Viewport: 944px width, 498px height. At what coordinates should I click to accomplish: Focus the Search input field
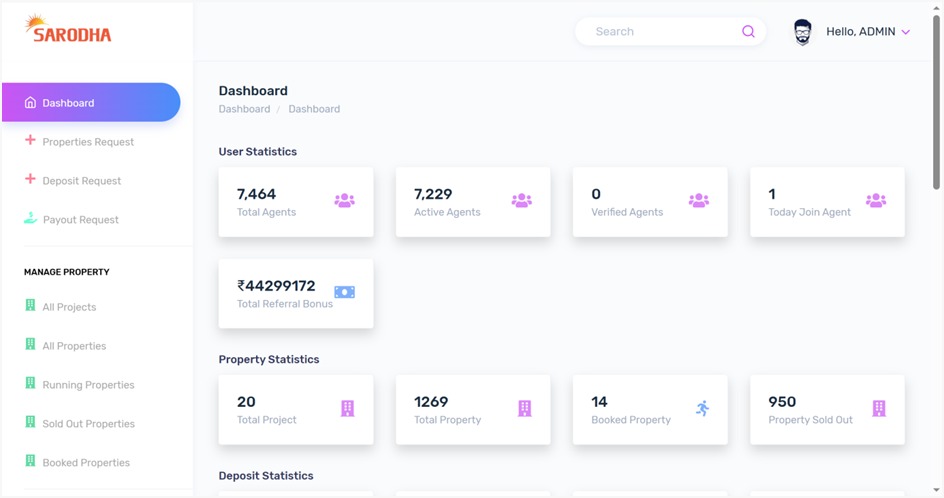[x=670, y=31]
